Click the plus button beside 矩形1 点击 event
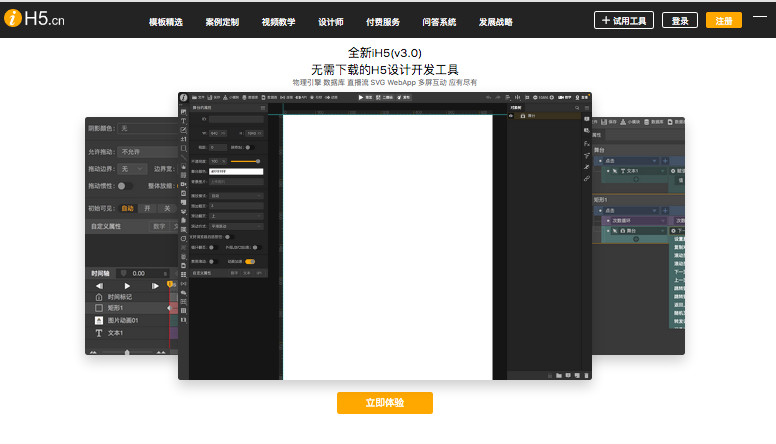 pos(665,211)
